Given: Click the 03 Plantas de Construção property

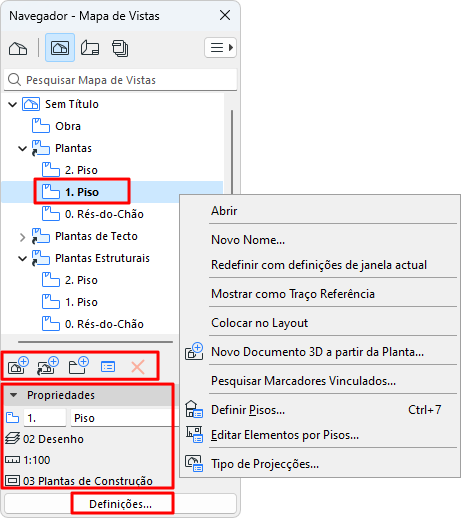Looking at the screenshot, I should 88,481.
